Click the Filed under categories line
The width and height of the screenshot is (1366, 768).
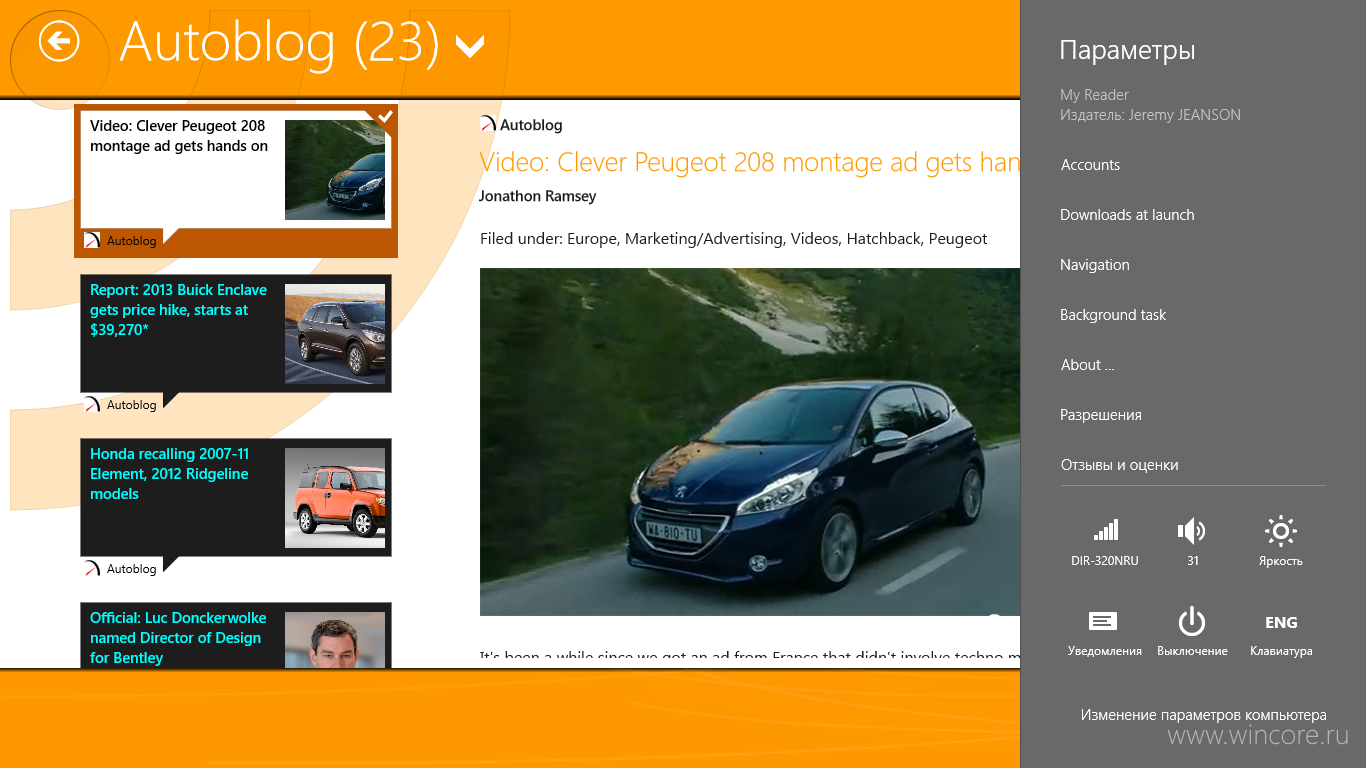click(x=733, y=239)
